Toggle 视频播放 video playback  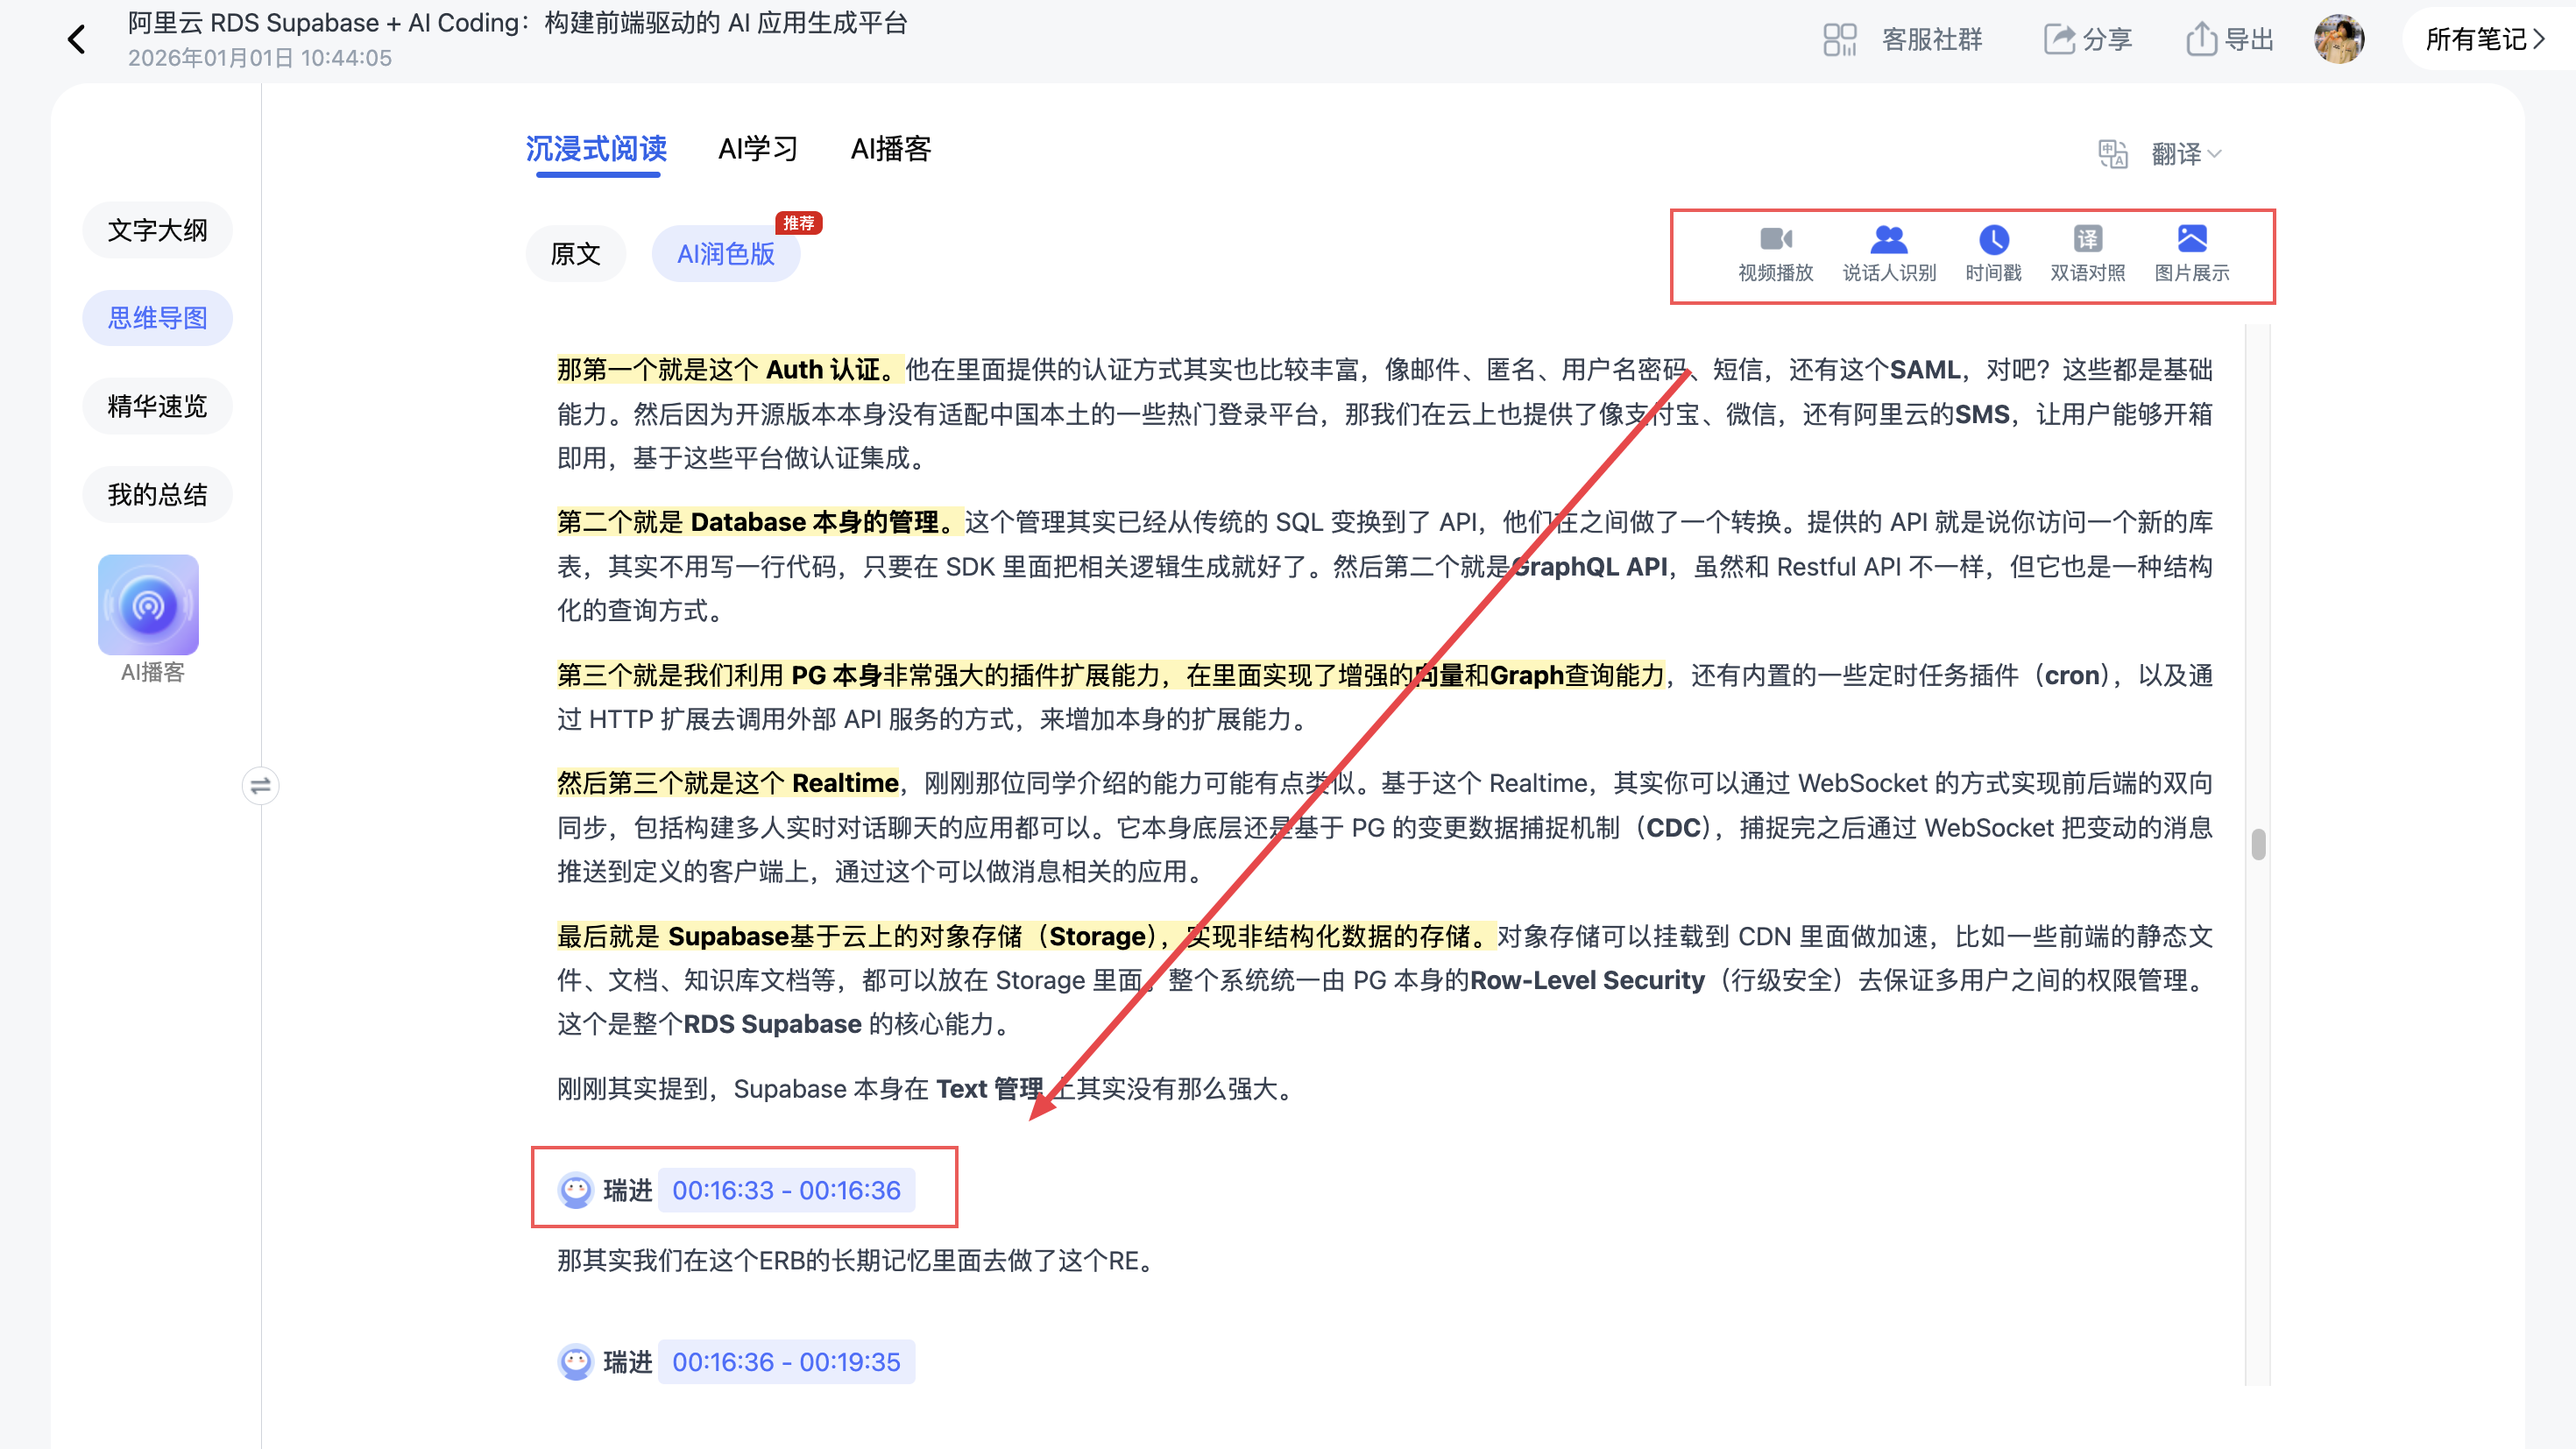point(1775,254)
